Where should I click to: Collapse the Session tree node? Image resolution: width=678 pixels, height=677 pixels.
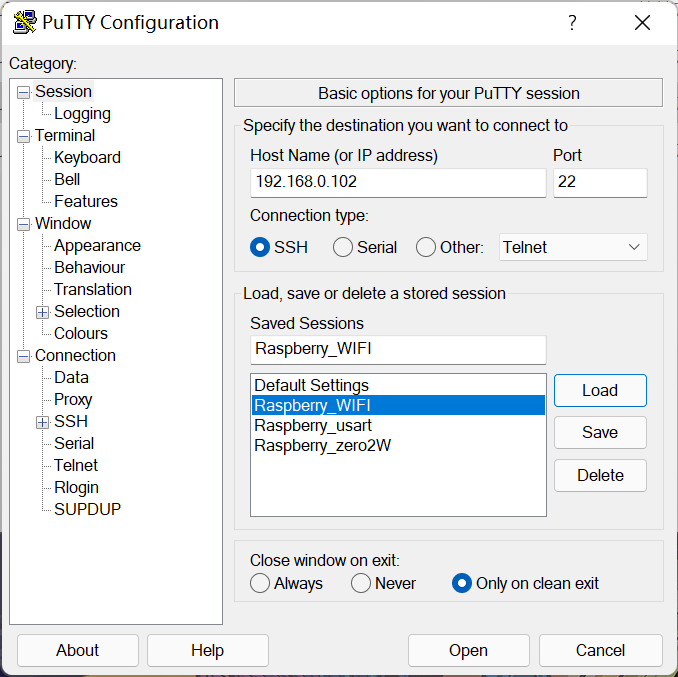coord(23,93)
